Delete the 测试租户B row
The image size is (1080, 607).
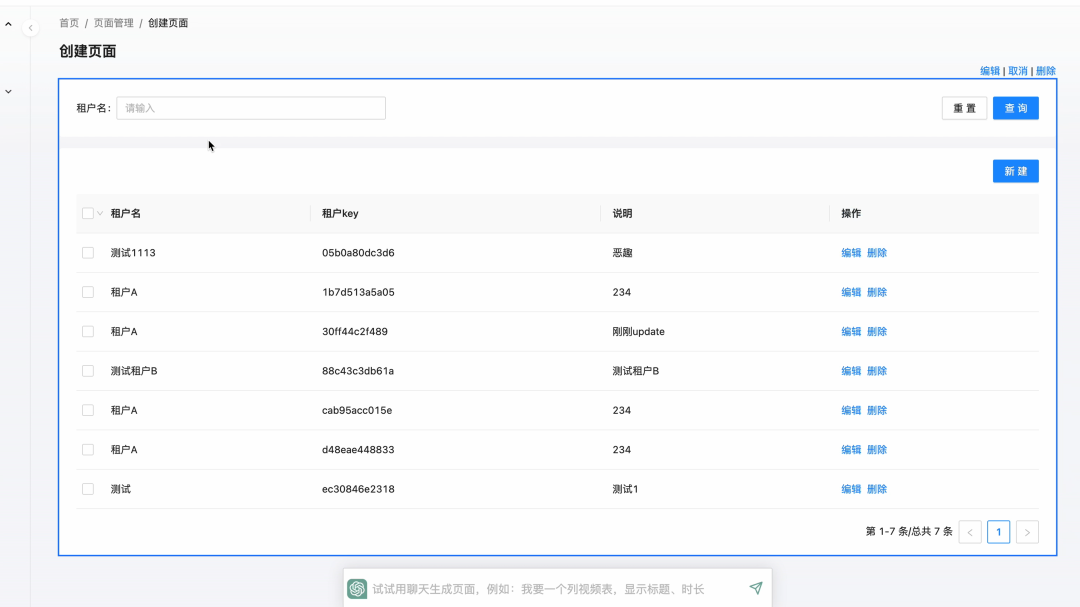pos(877,371)
